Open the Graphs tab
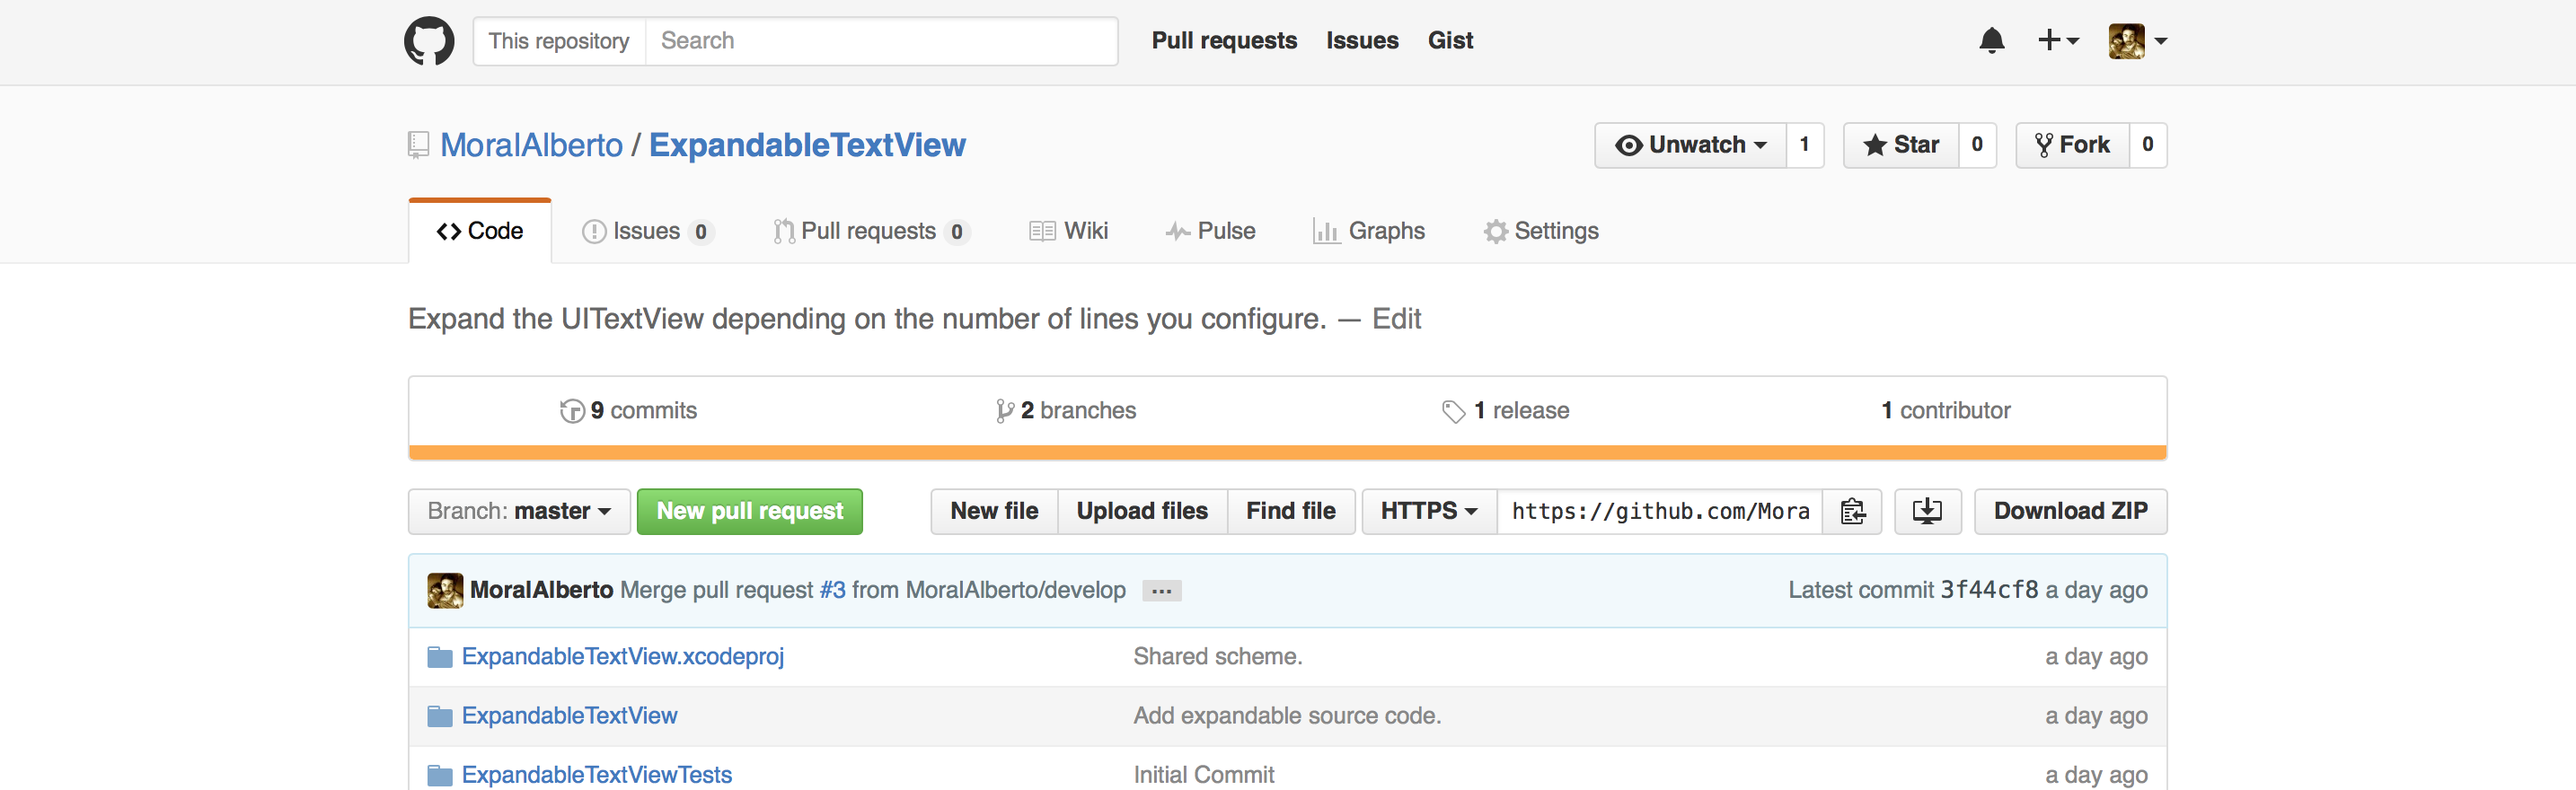The height and width of the screenshot is (790, 2576). (1368, 232)
